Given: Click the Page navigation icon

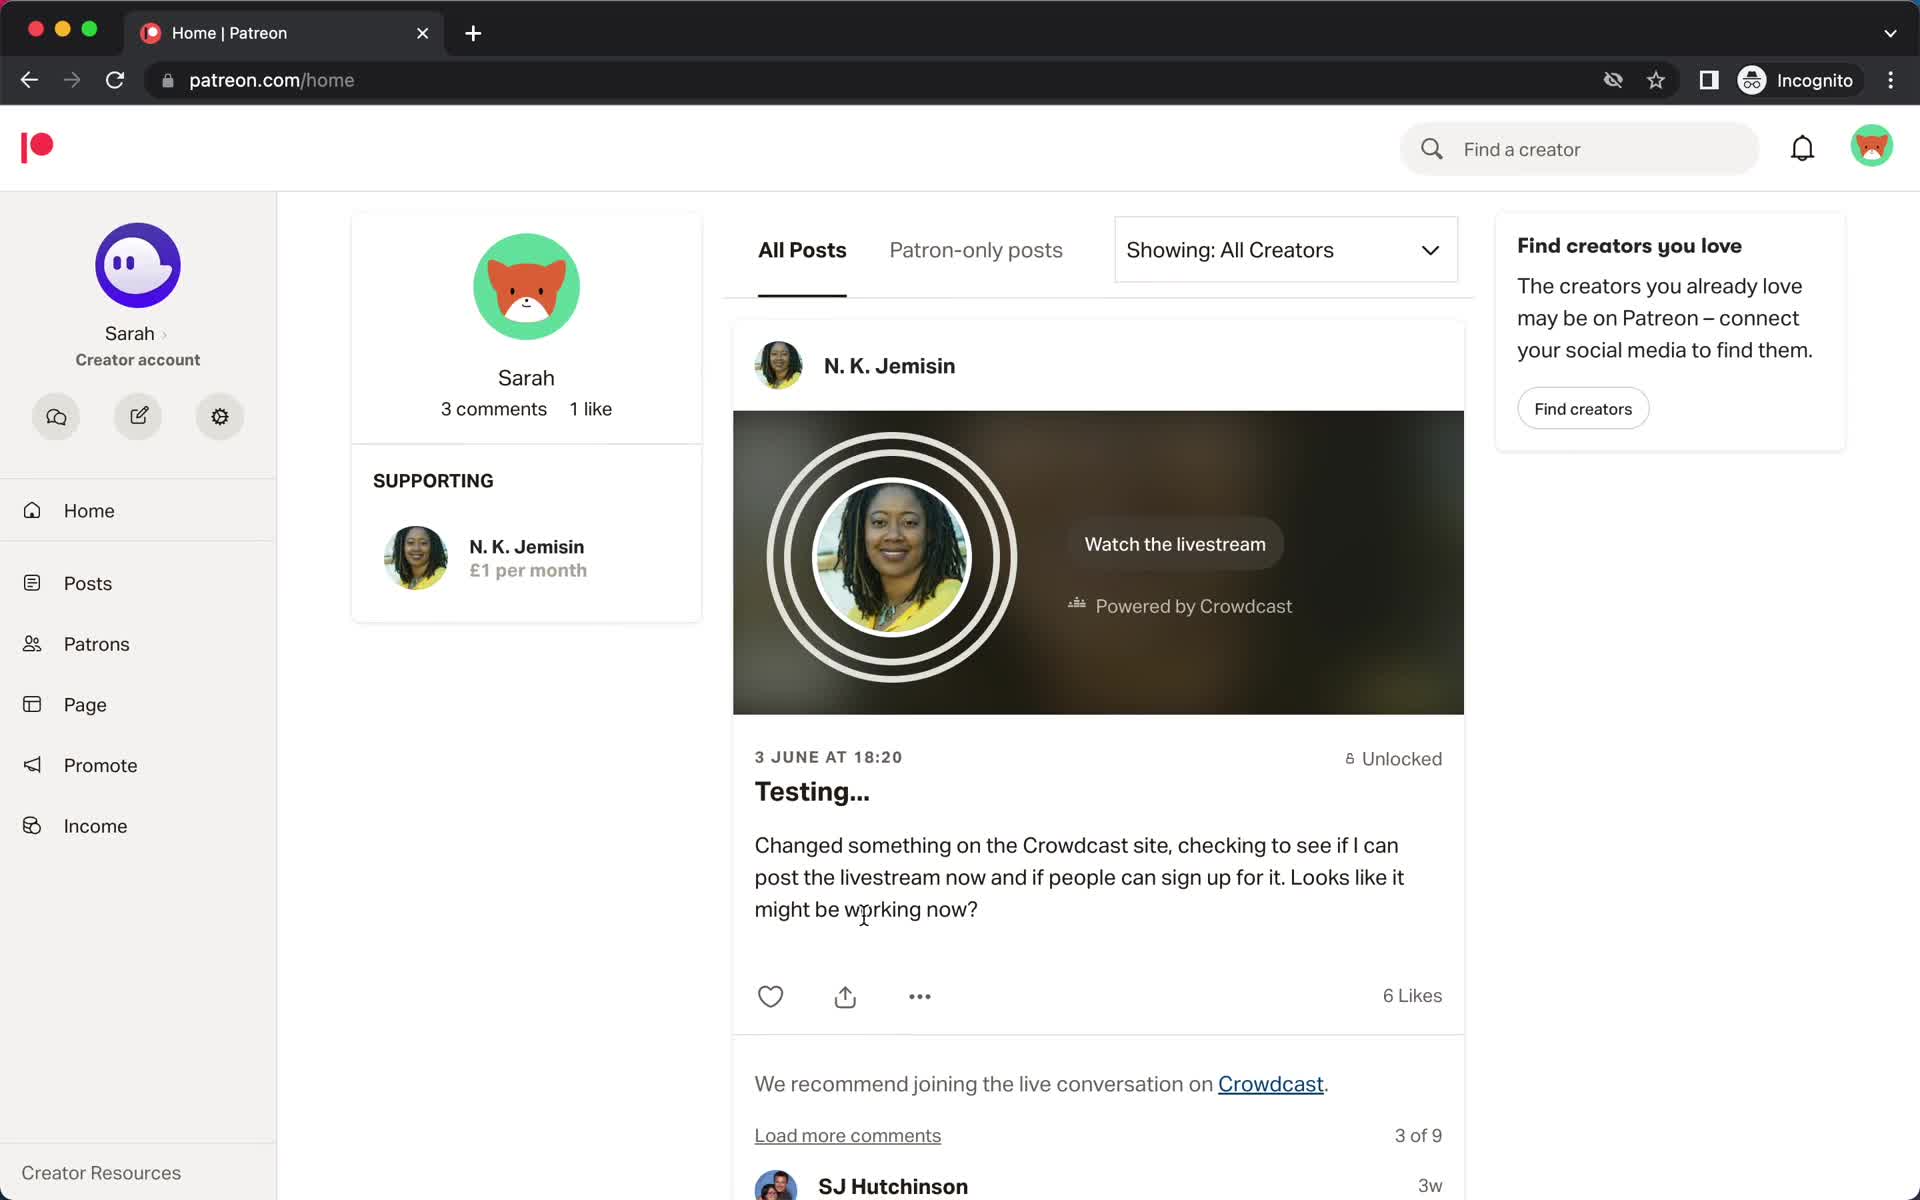Looking at the screenshot, I should pyautogui.click(x=33, y=704).
